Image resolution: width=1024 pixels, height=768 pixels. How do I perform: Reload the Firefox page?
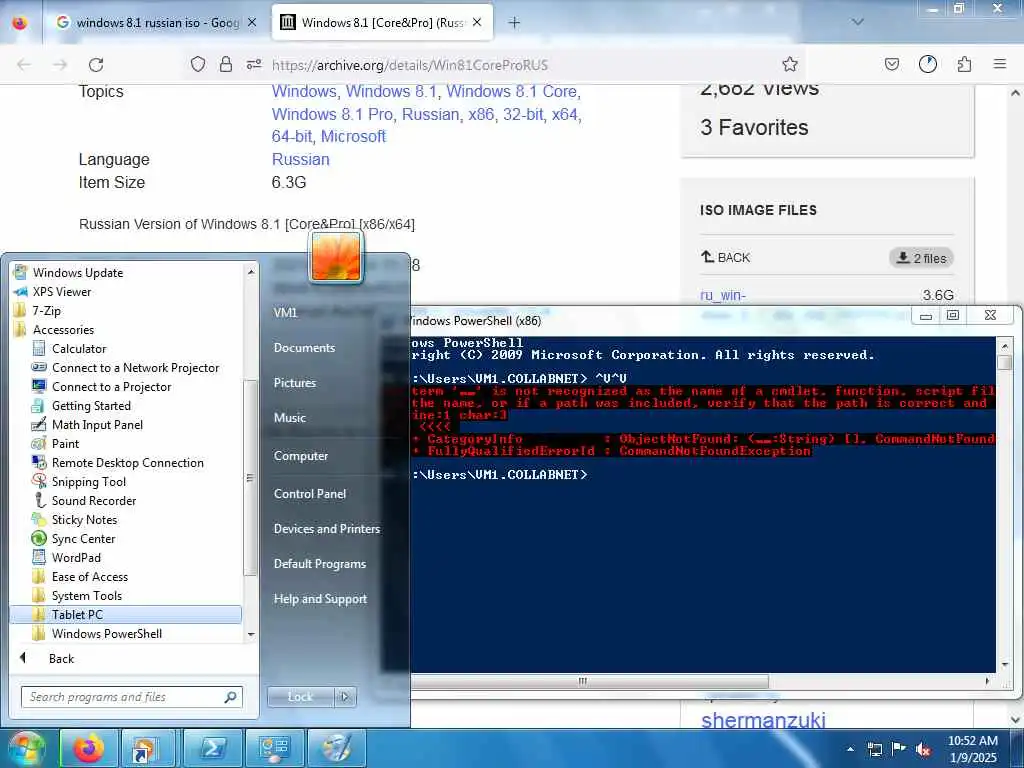[x=96, y=65]
